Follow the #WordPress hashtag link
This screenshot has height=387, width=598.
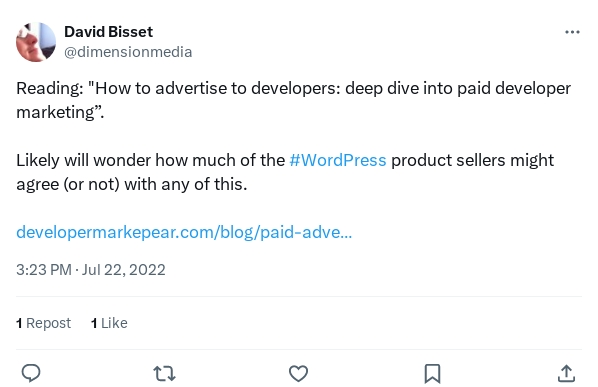tap(338, 160)
